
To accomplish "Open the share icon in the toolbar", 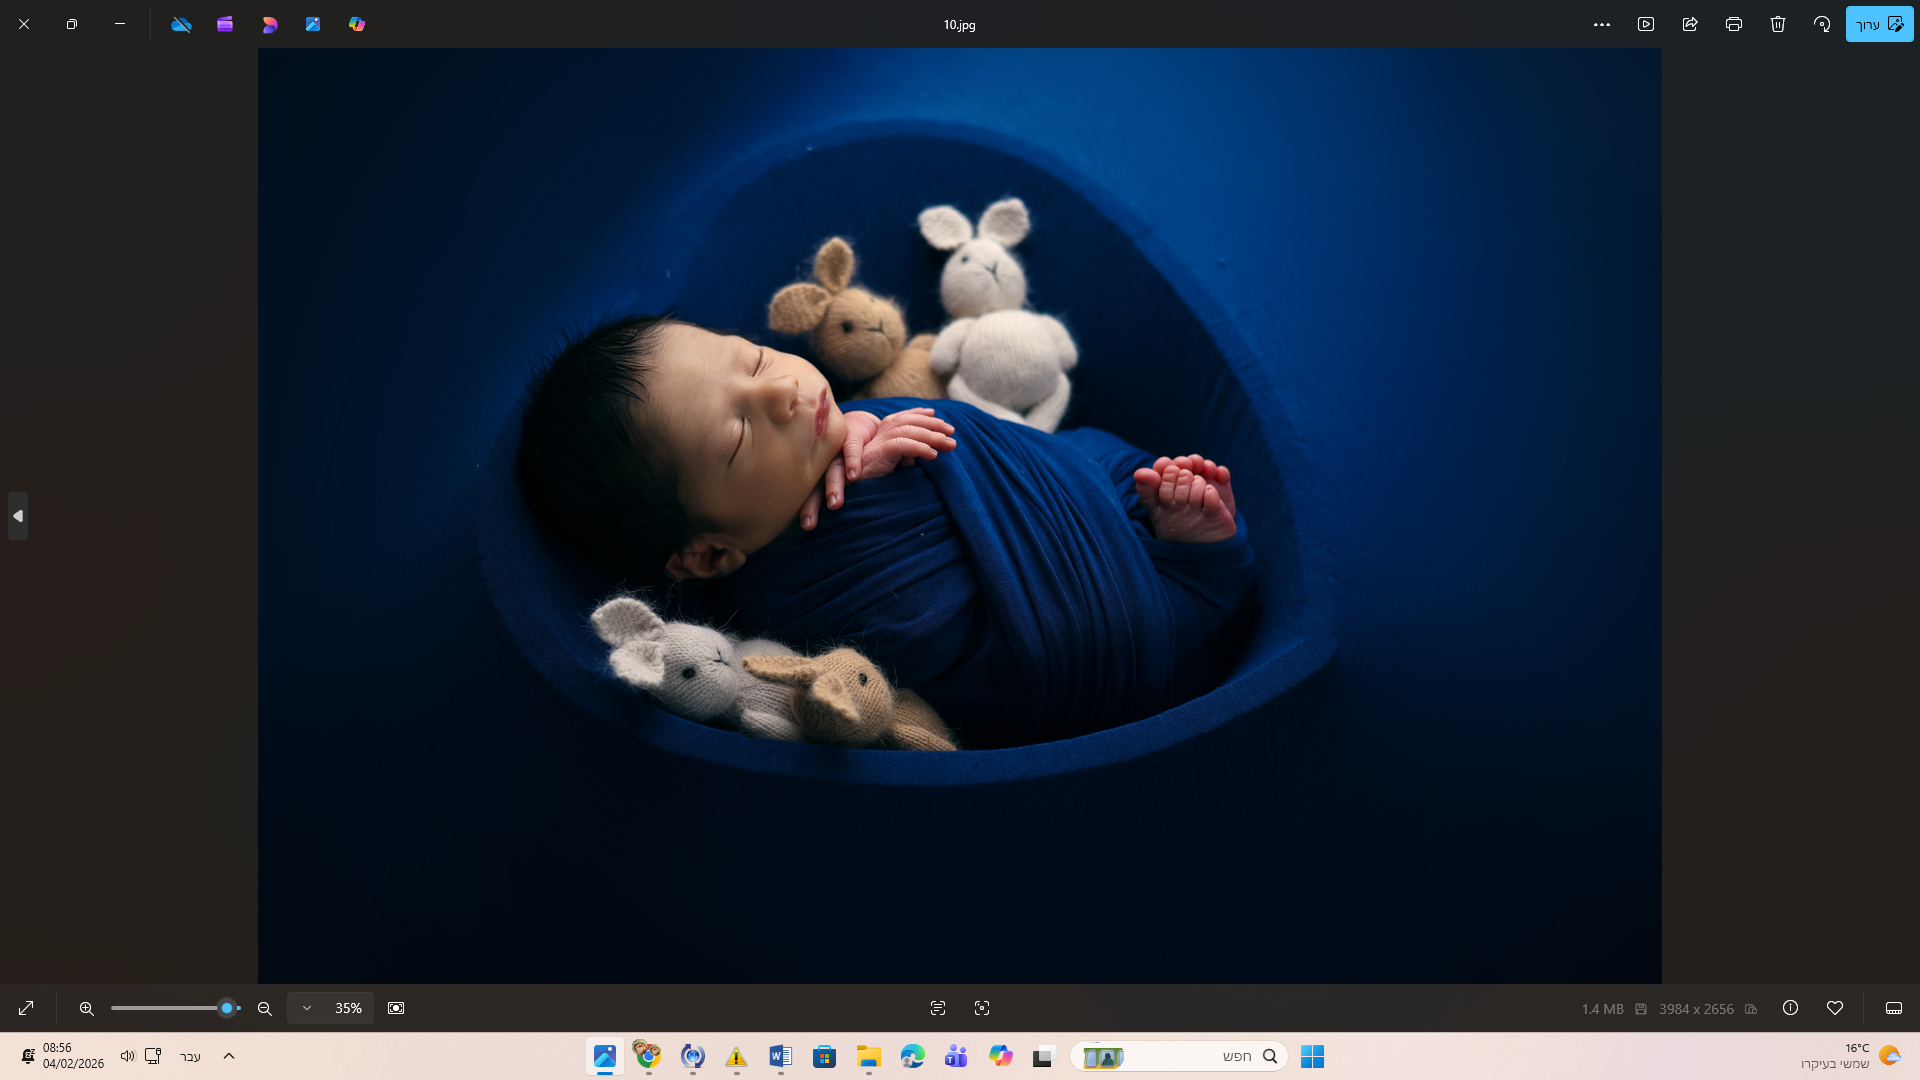I will tap(1690, 24).
